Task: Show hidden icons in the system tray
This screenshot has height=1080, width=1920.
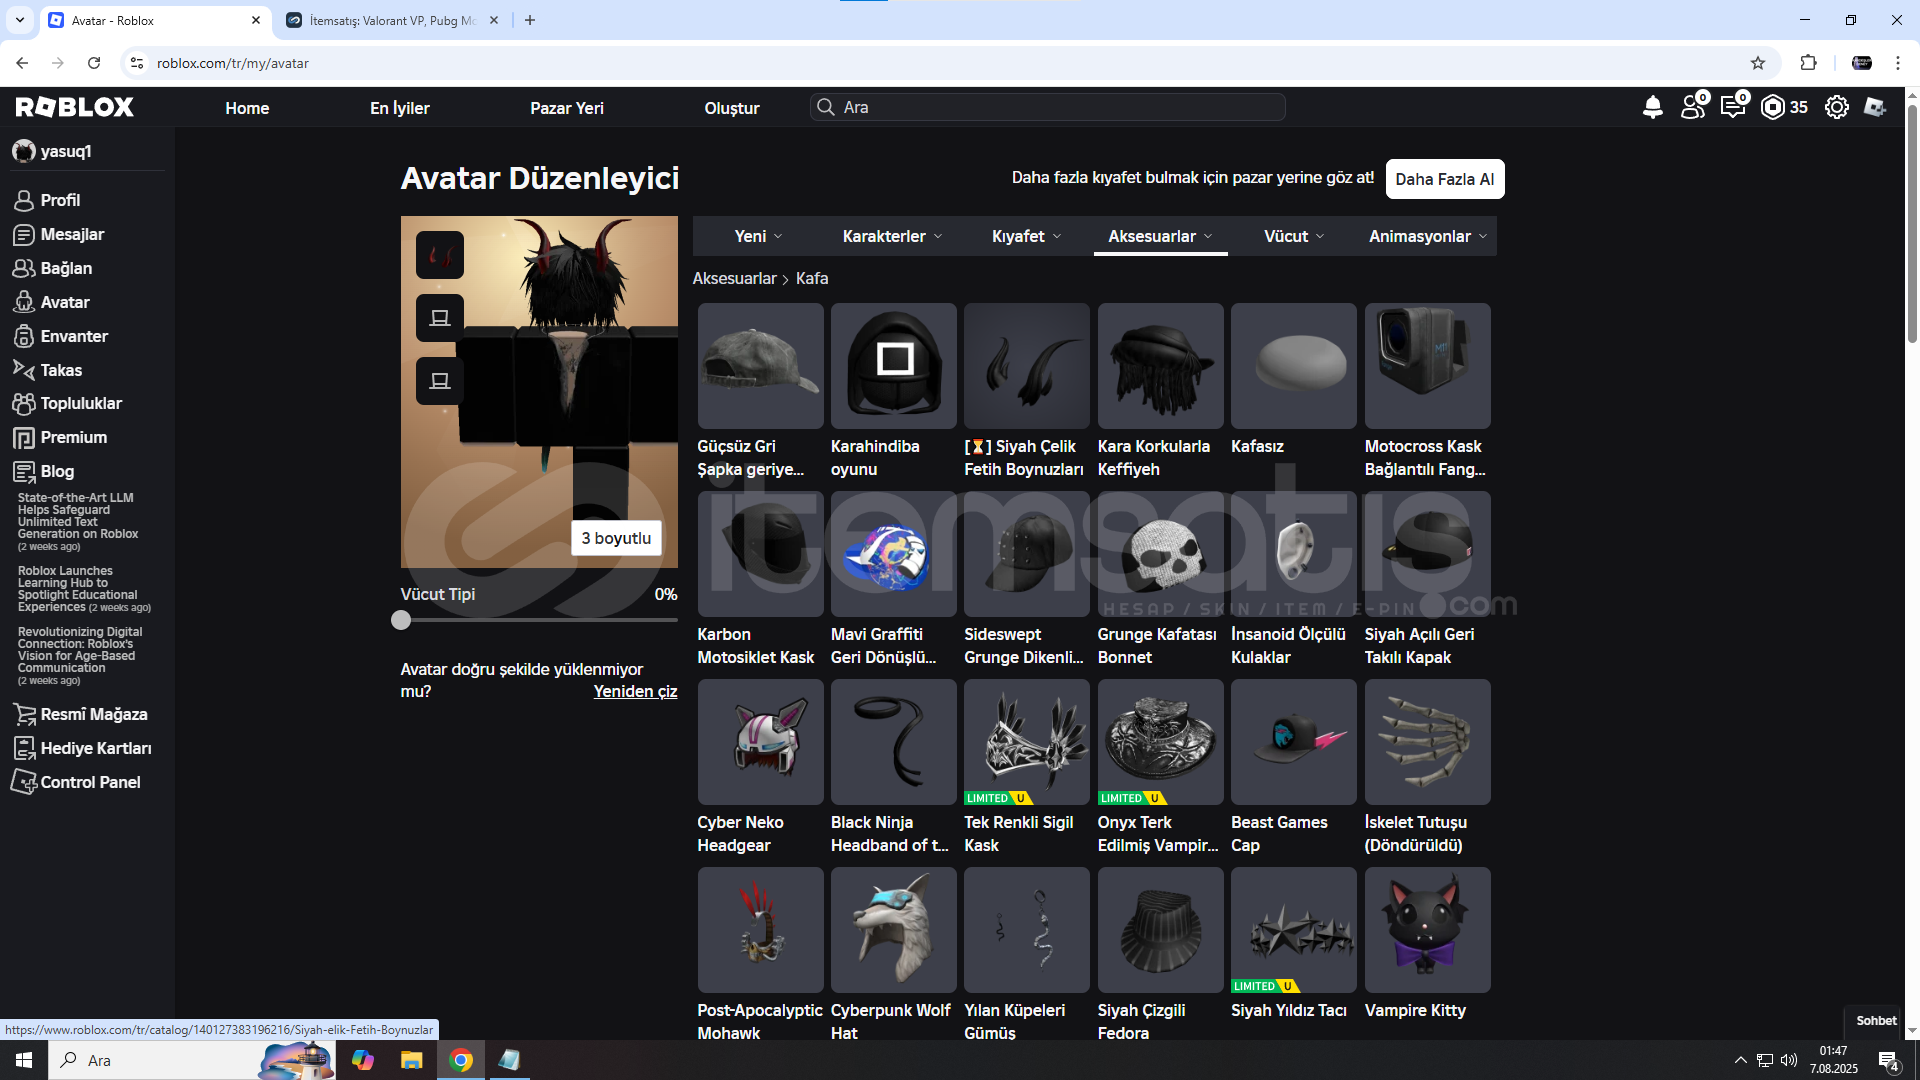Action: coord(1741,1060)
